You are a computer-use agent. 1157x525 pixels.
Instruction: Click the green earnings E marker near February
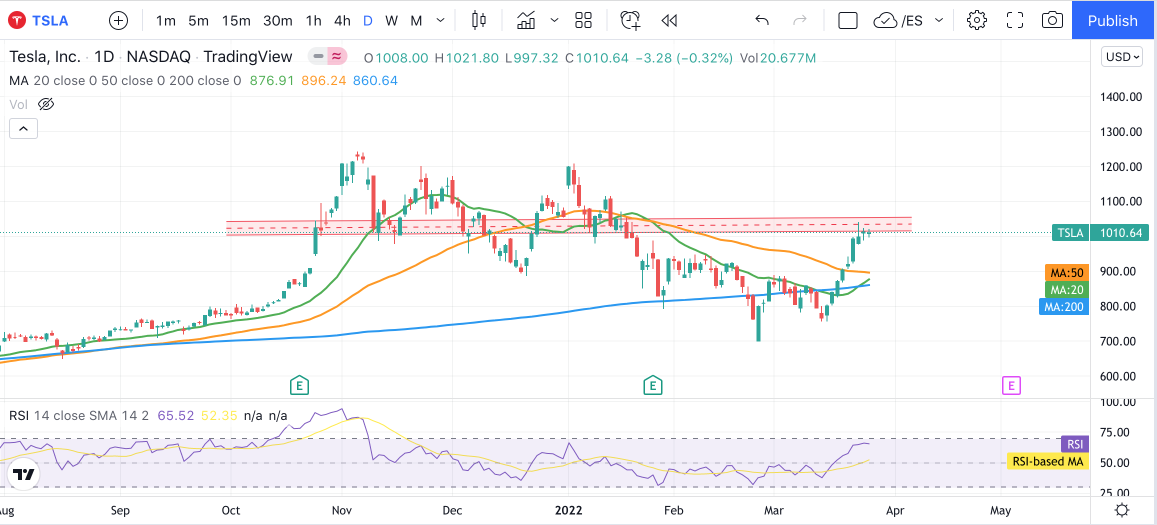click(652, 384)
